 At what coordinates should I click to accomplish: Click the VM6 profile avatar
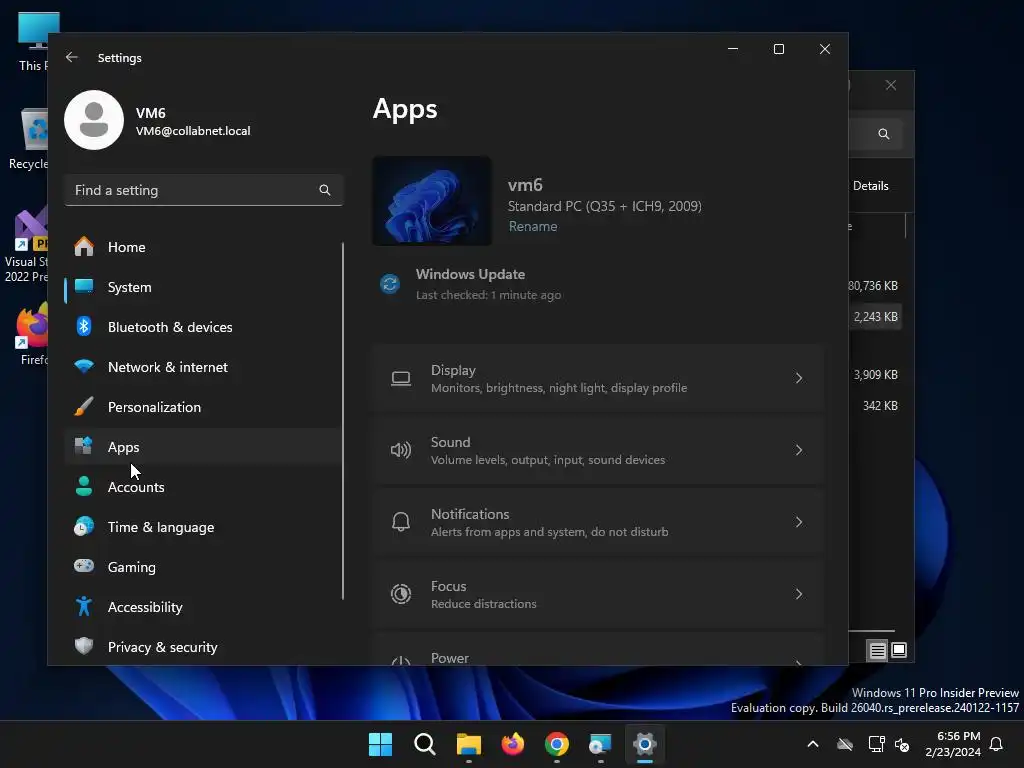[94, 120]
